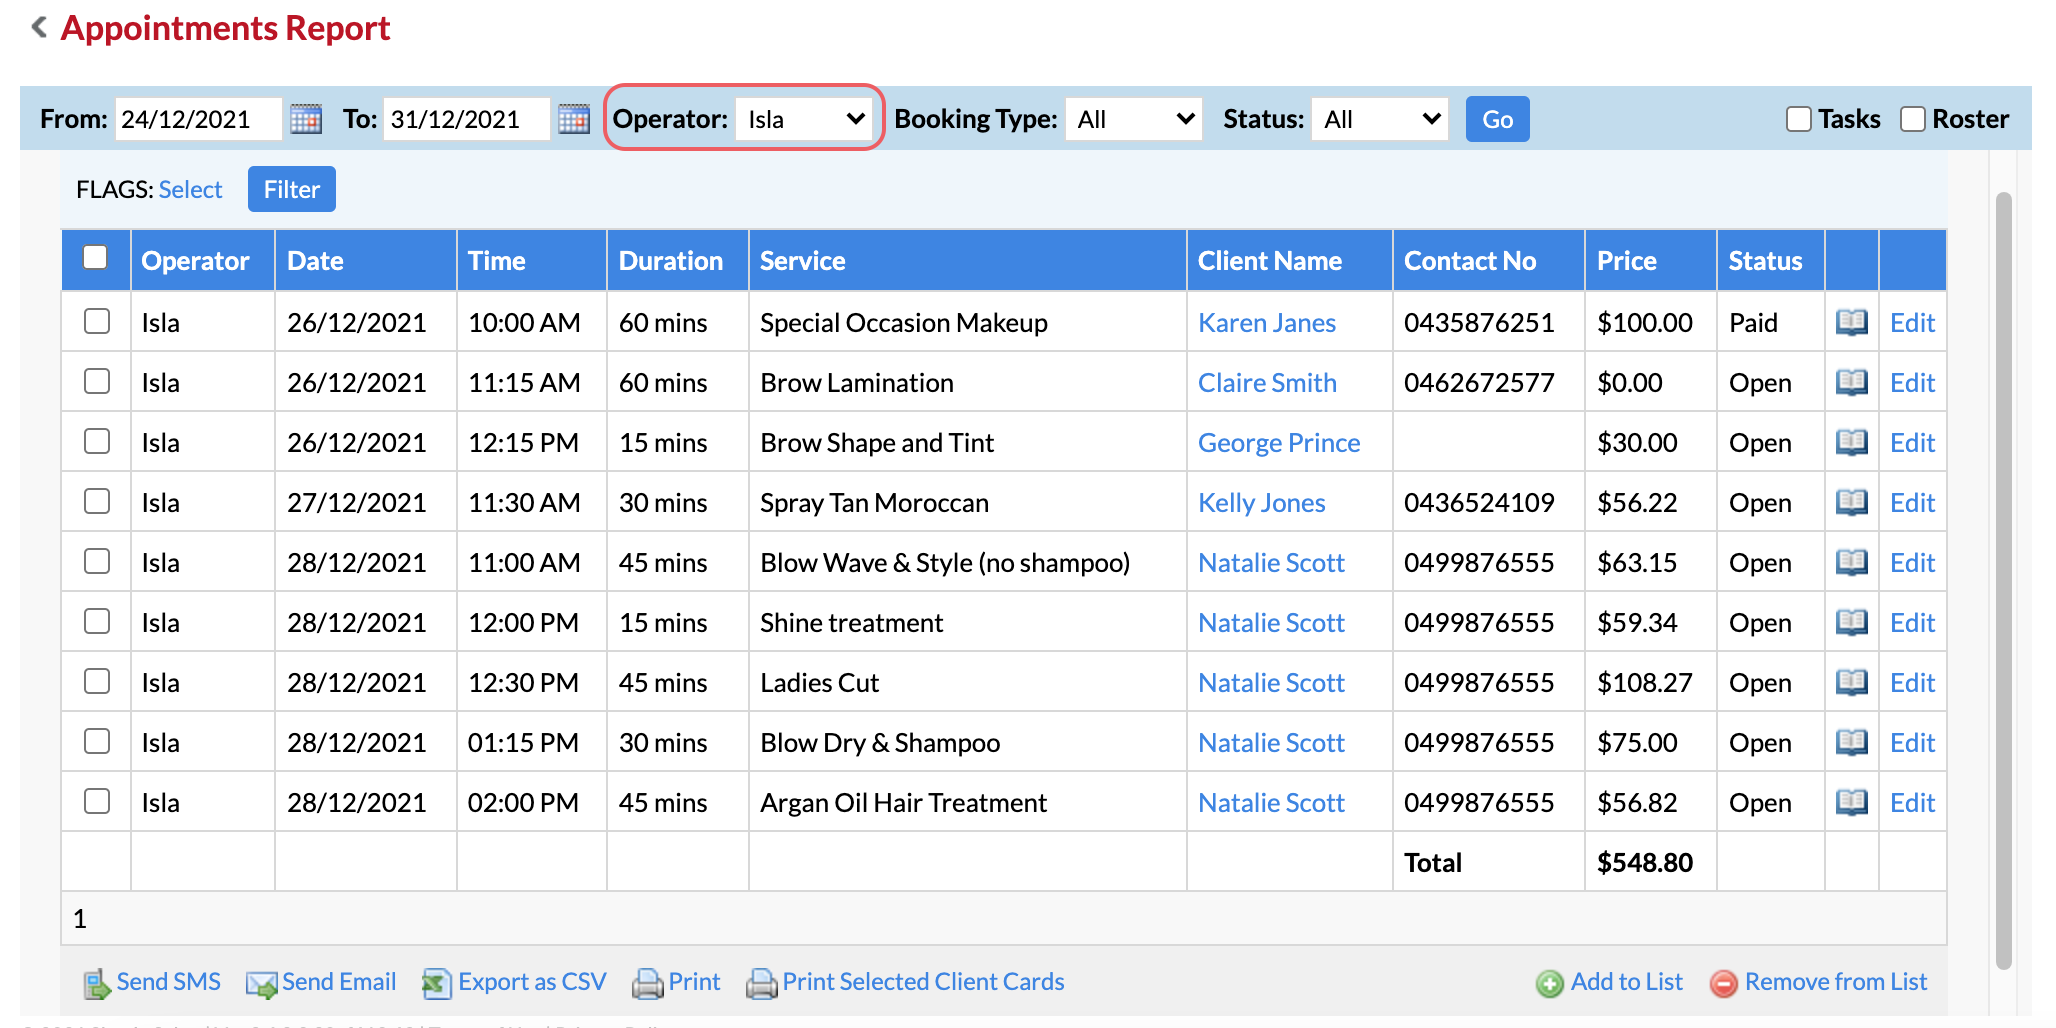The image size is (2056, 1028).
Task: Go back using the chevron beside Appointments Report
Action: point(39,27)
